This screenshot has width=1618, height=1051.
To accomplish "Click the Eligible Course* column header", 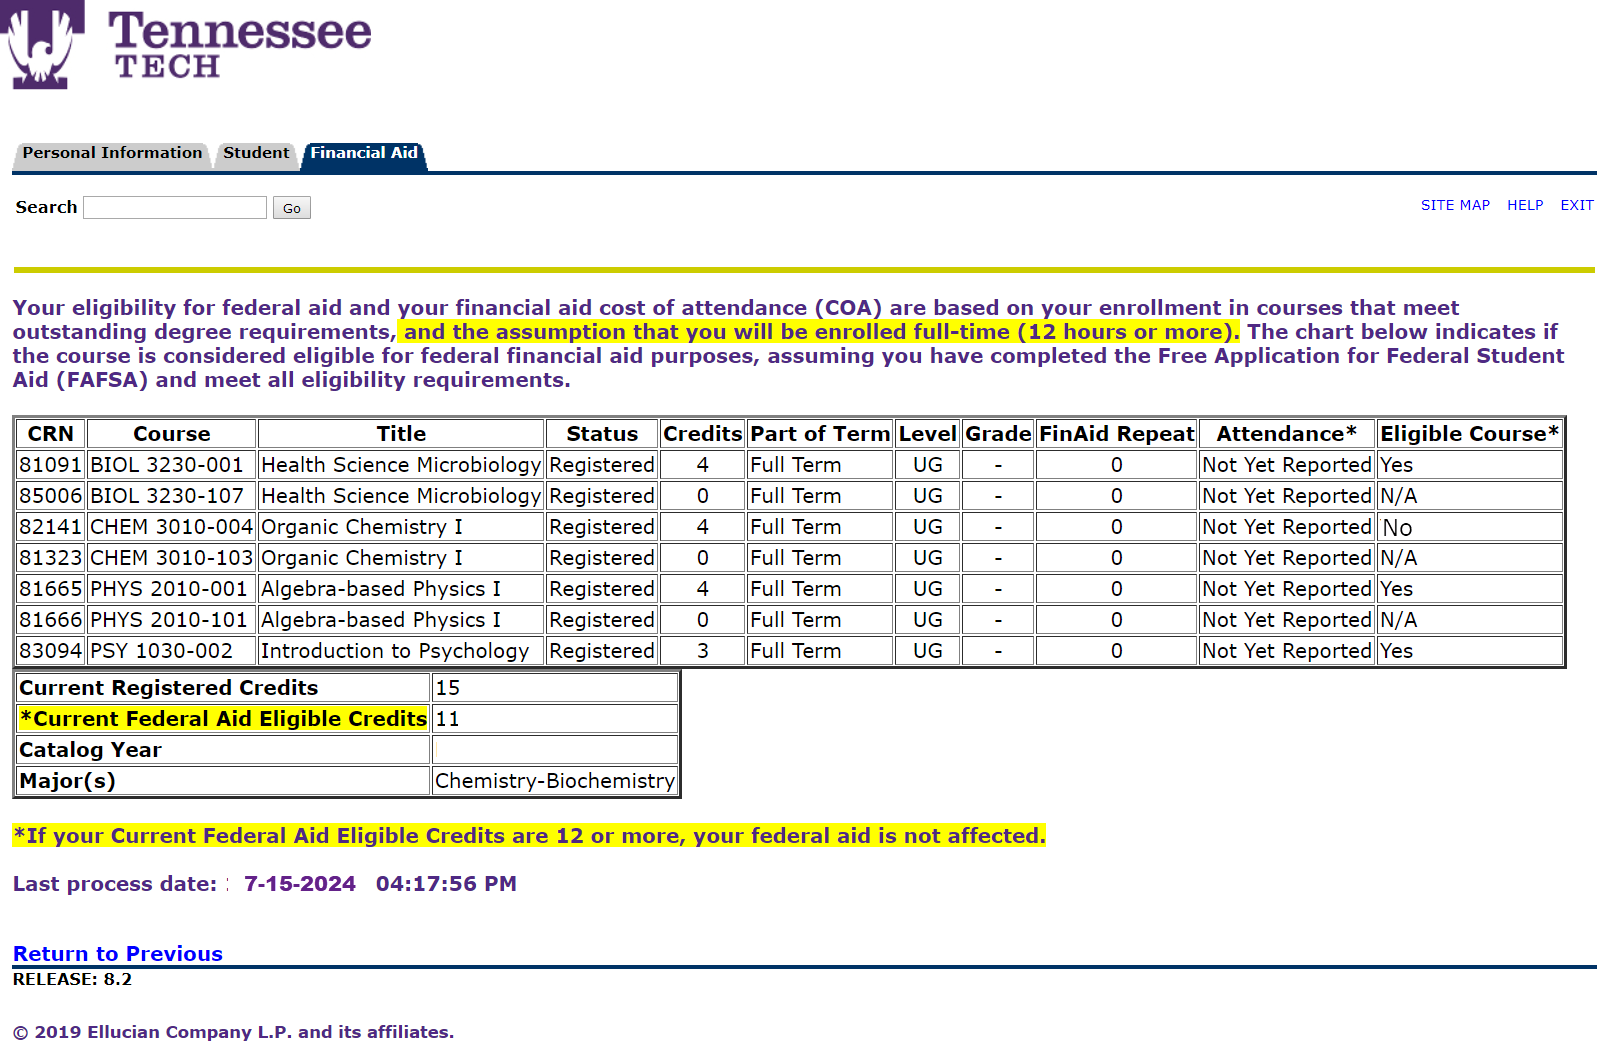I will coord(1468,434).
